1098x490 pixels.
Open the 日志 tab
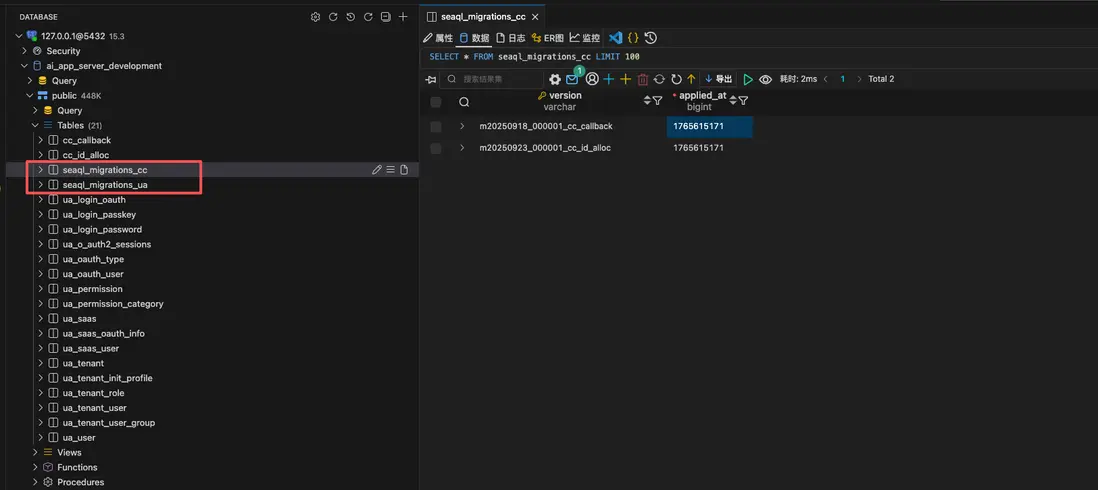[x=510, y=38]
